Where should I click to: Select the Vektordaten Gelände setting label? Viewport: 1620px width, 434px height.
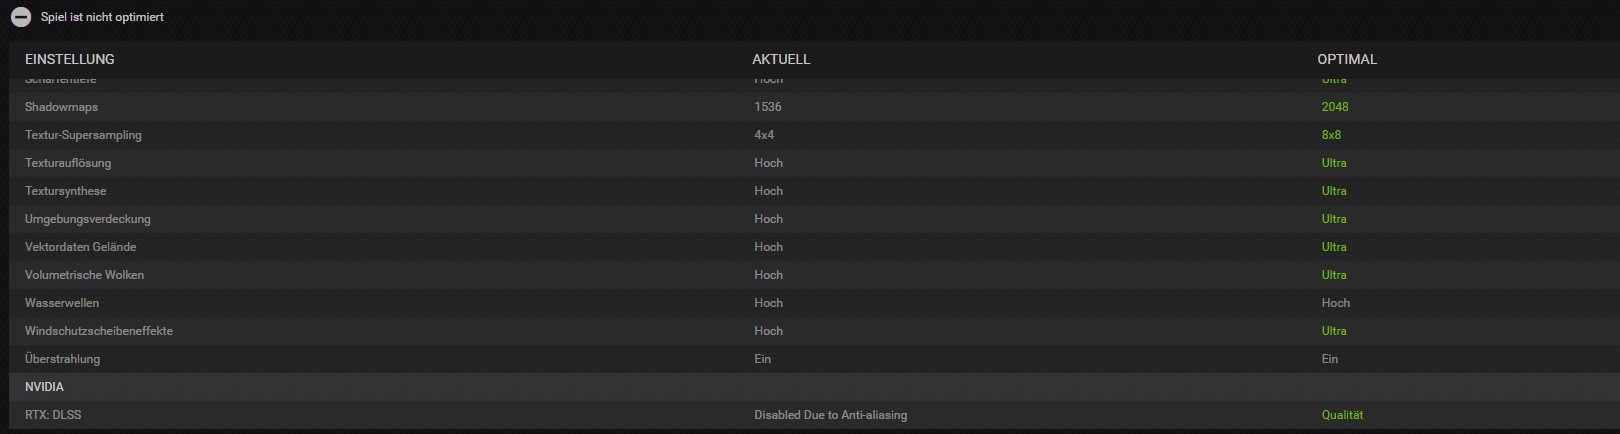(x=80, y=247)
